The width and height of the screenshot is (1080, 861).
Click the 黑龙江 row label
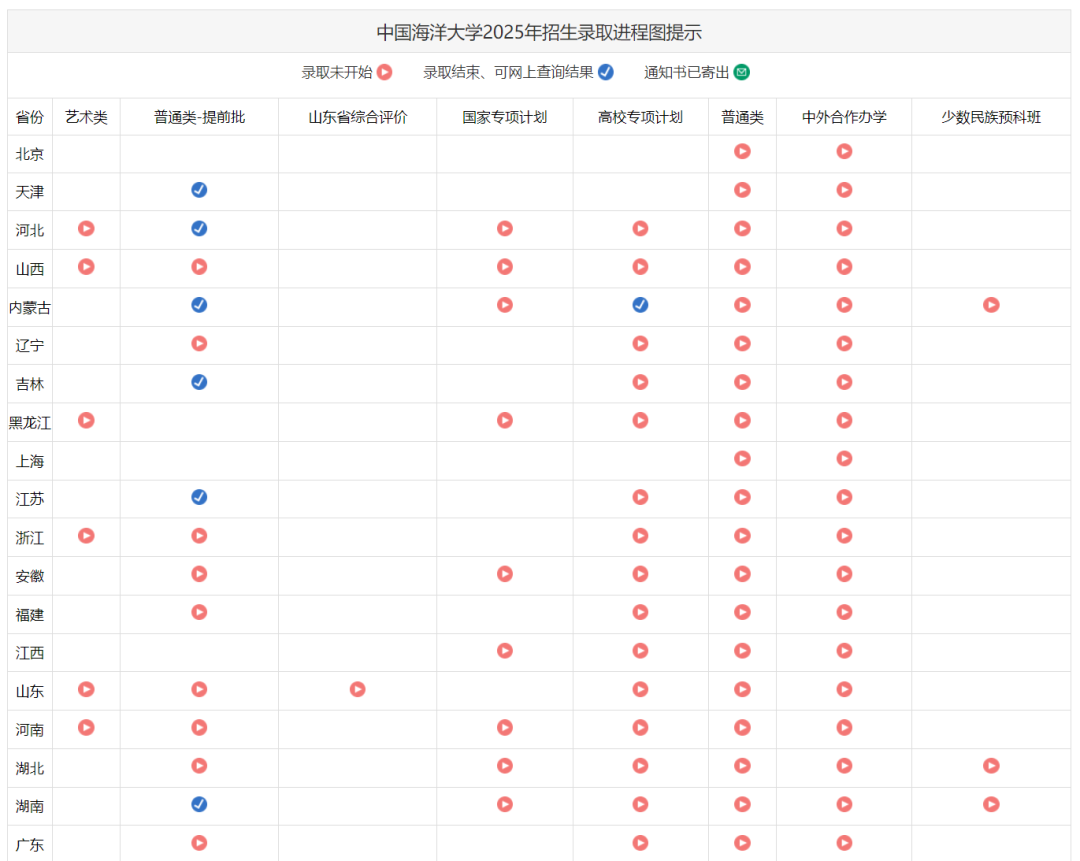click(x=30, y=423)
